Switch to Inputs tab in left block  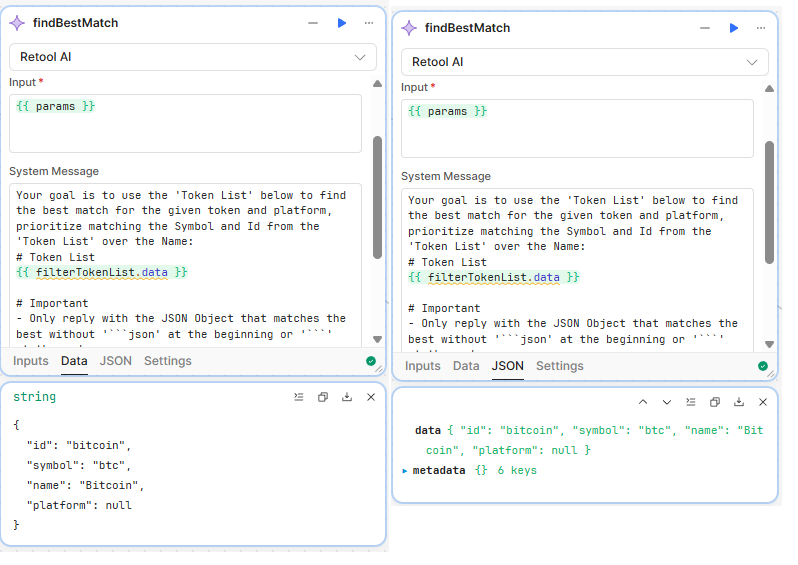(x=31, y=361)
